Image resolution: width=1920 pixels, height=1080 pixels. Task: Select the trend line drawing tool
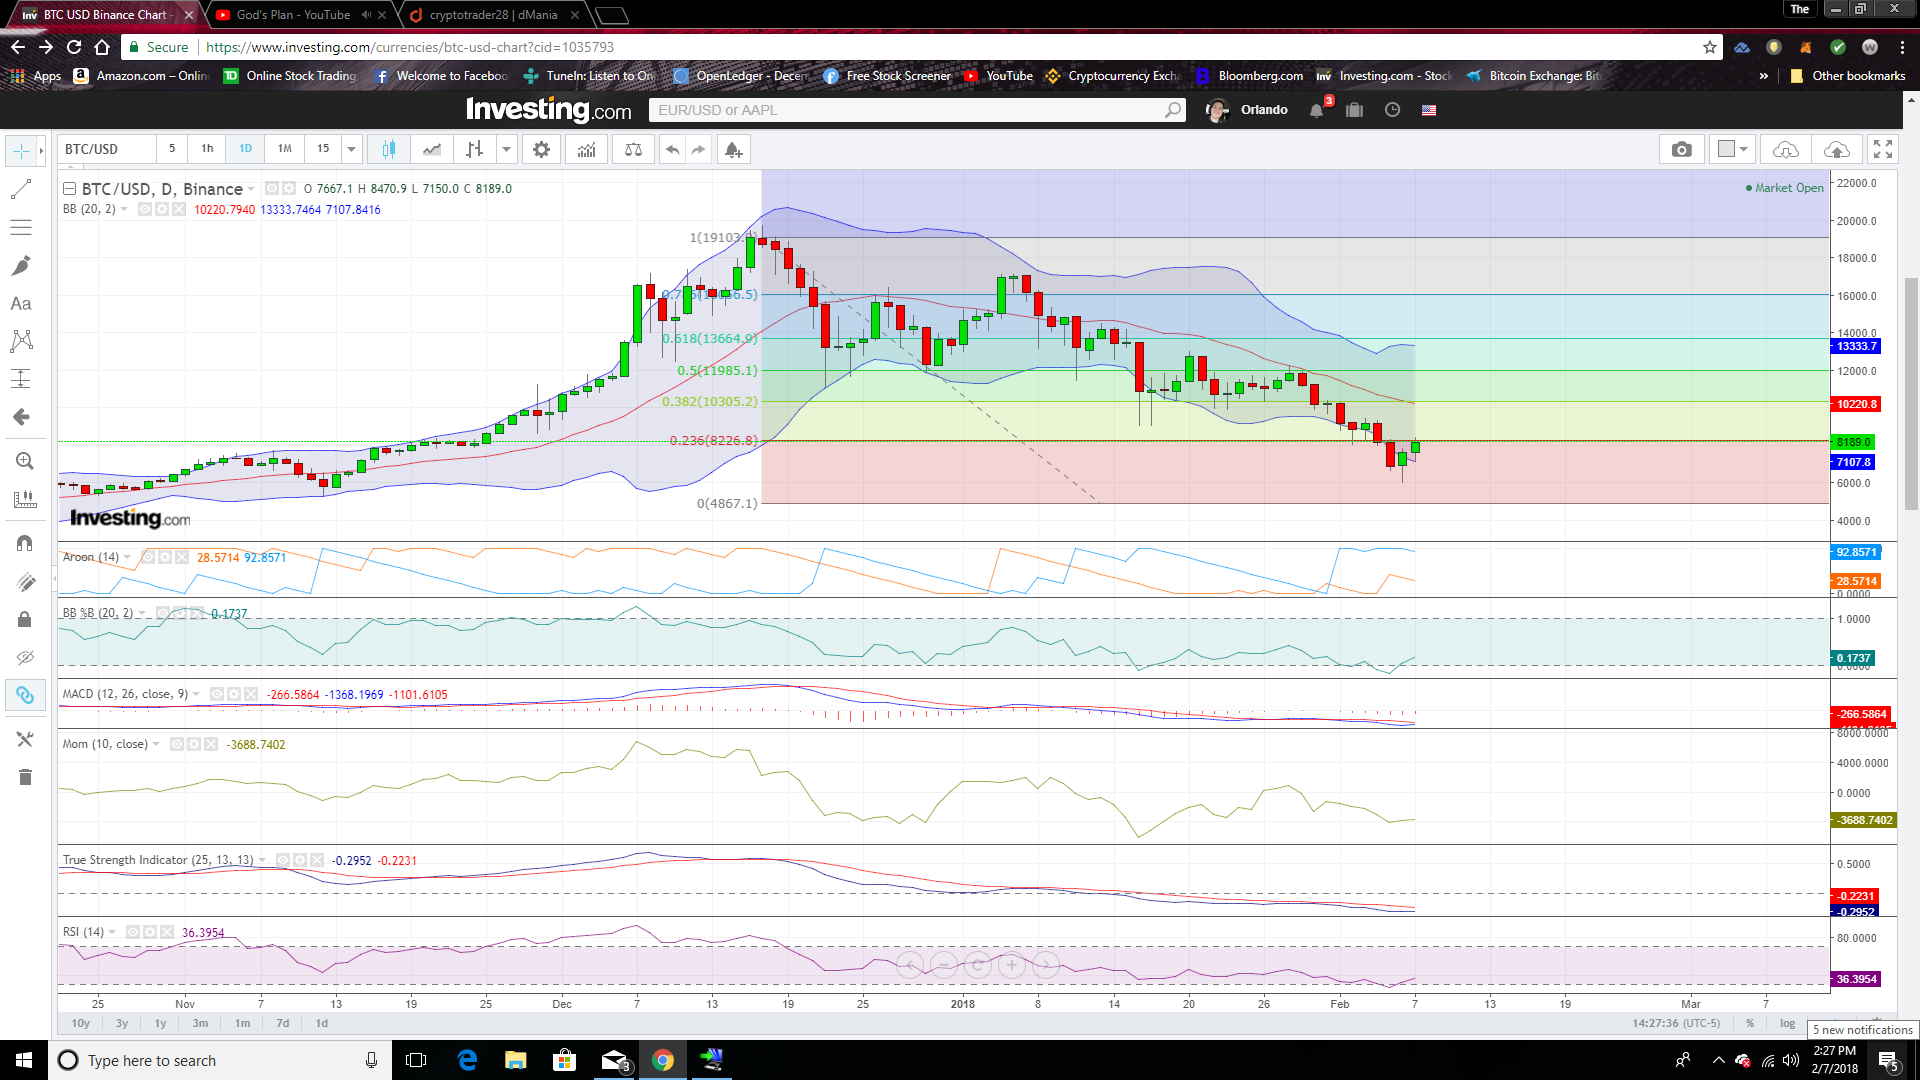pos(21,189)
